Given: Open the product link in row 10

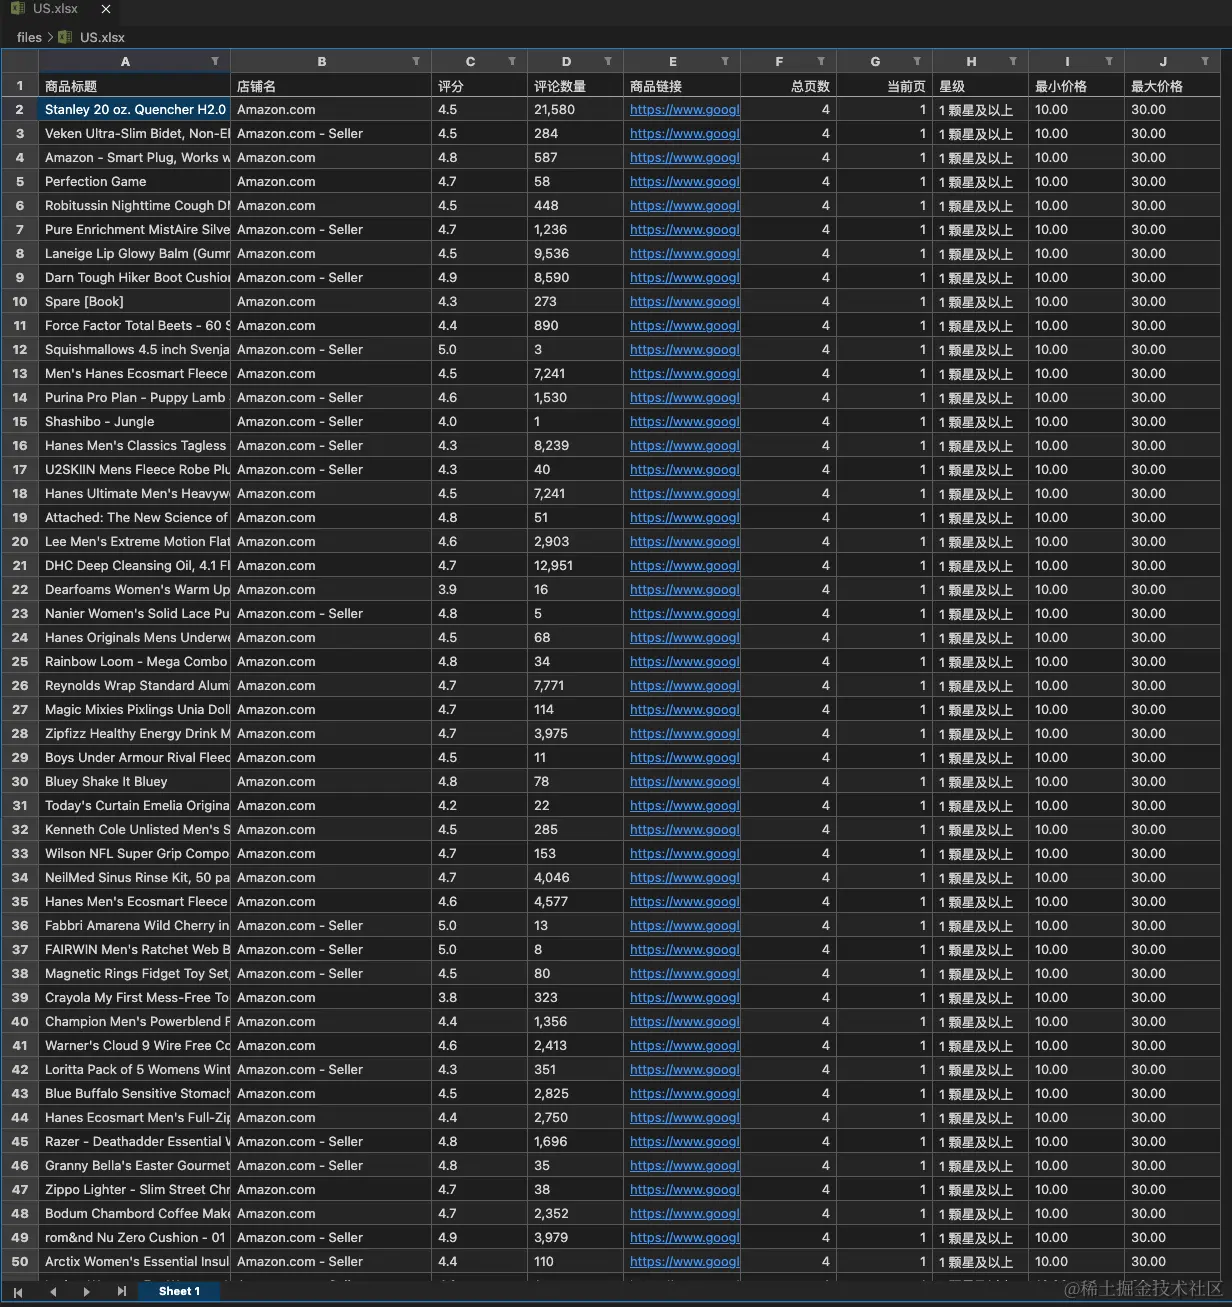Looking at the screenshot, I should (x=684, y=302).
